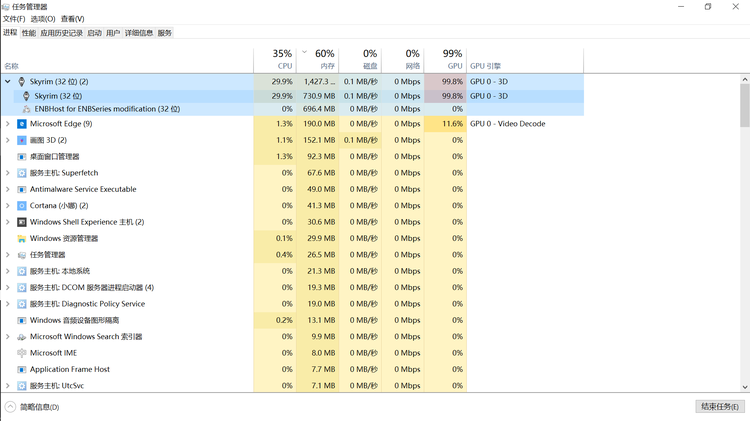Click the 结束任务 button
This screenshot has width=750, height=421.
click(720, 407)
